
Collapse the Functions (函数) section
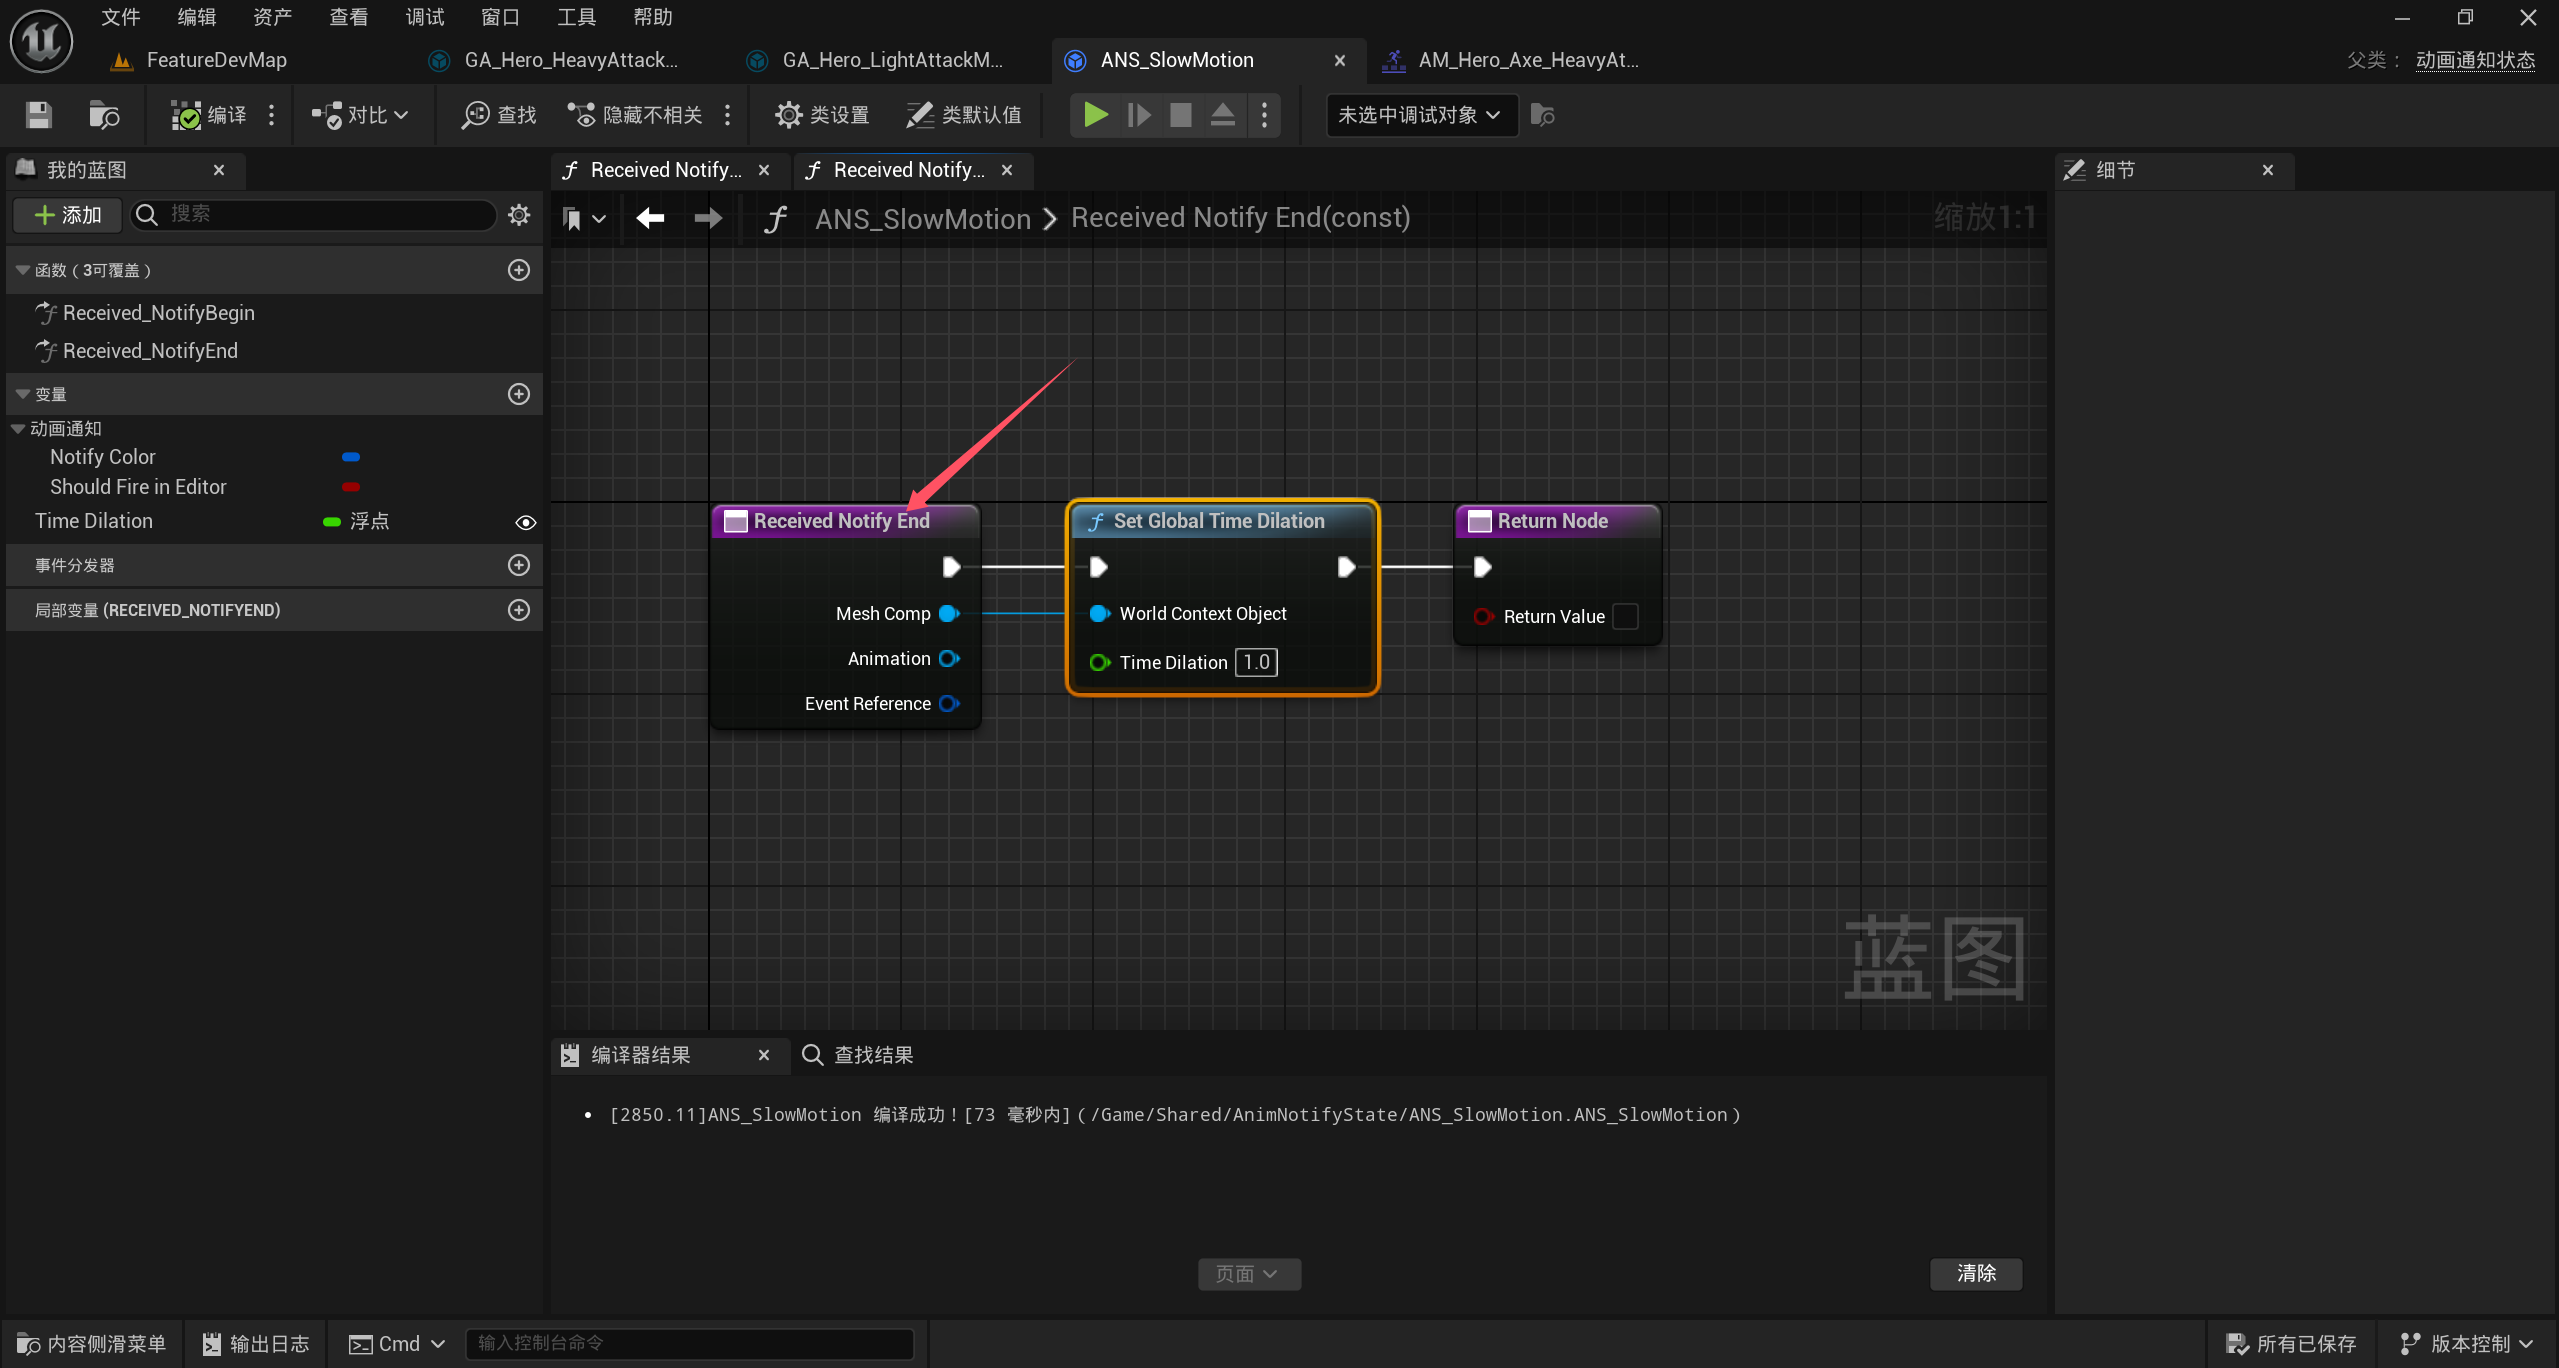coord(22,270)
